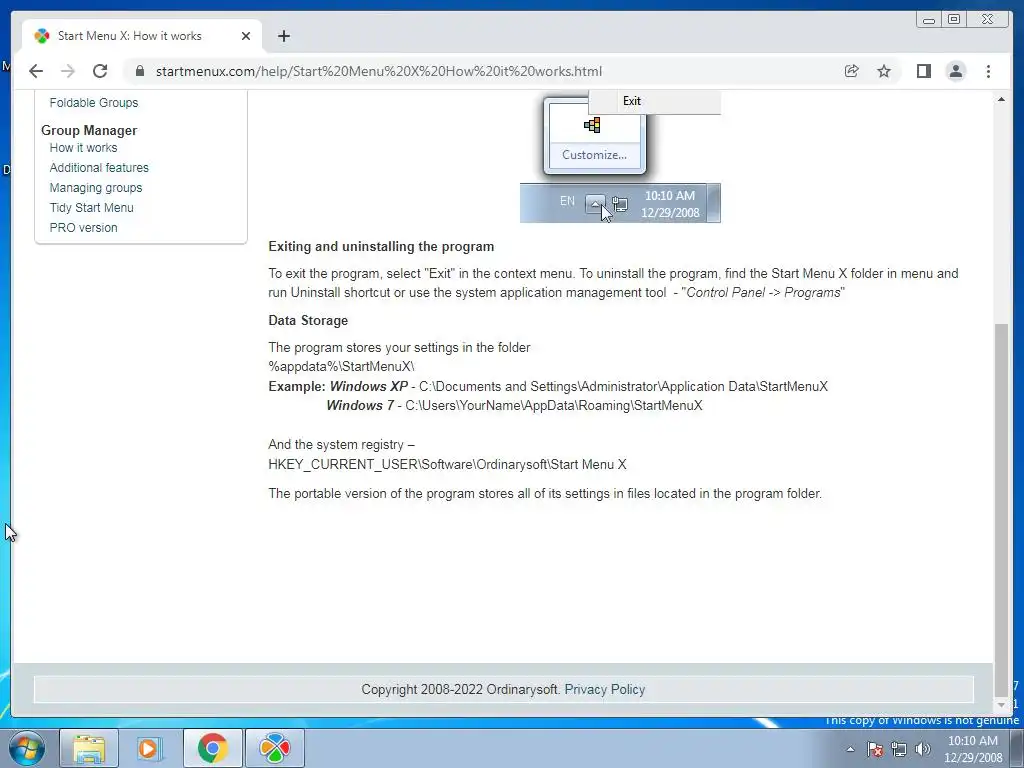
Task: Open volume control speaker icon
Action: tap(923, 749)
